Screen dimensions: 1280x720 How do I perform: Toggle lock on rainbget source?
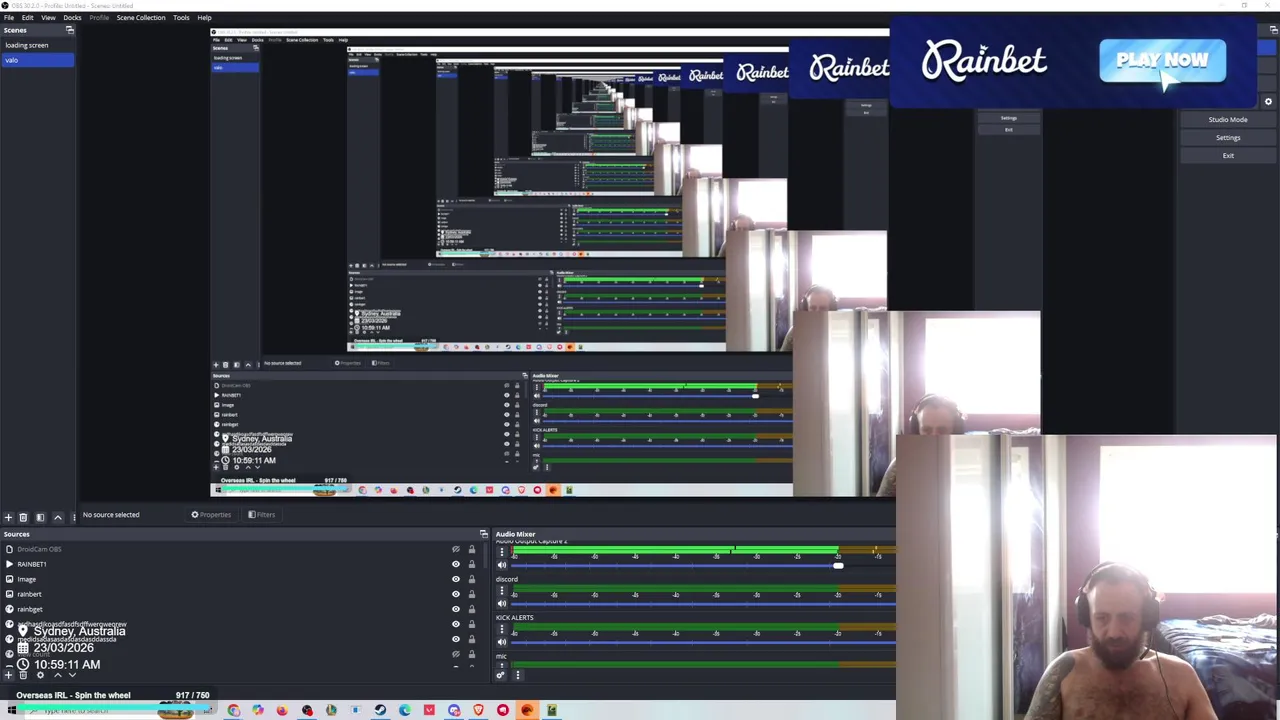click(472, 609)
